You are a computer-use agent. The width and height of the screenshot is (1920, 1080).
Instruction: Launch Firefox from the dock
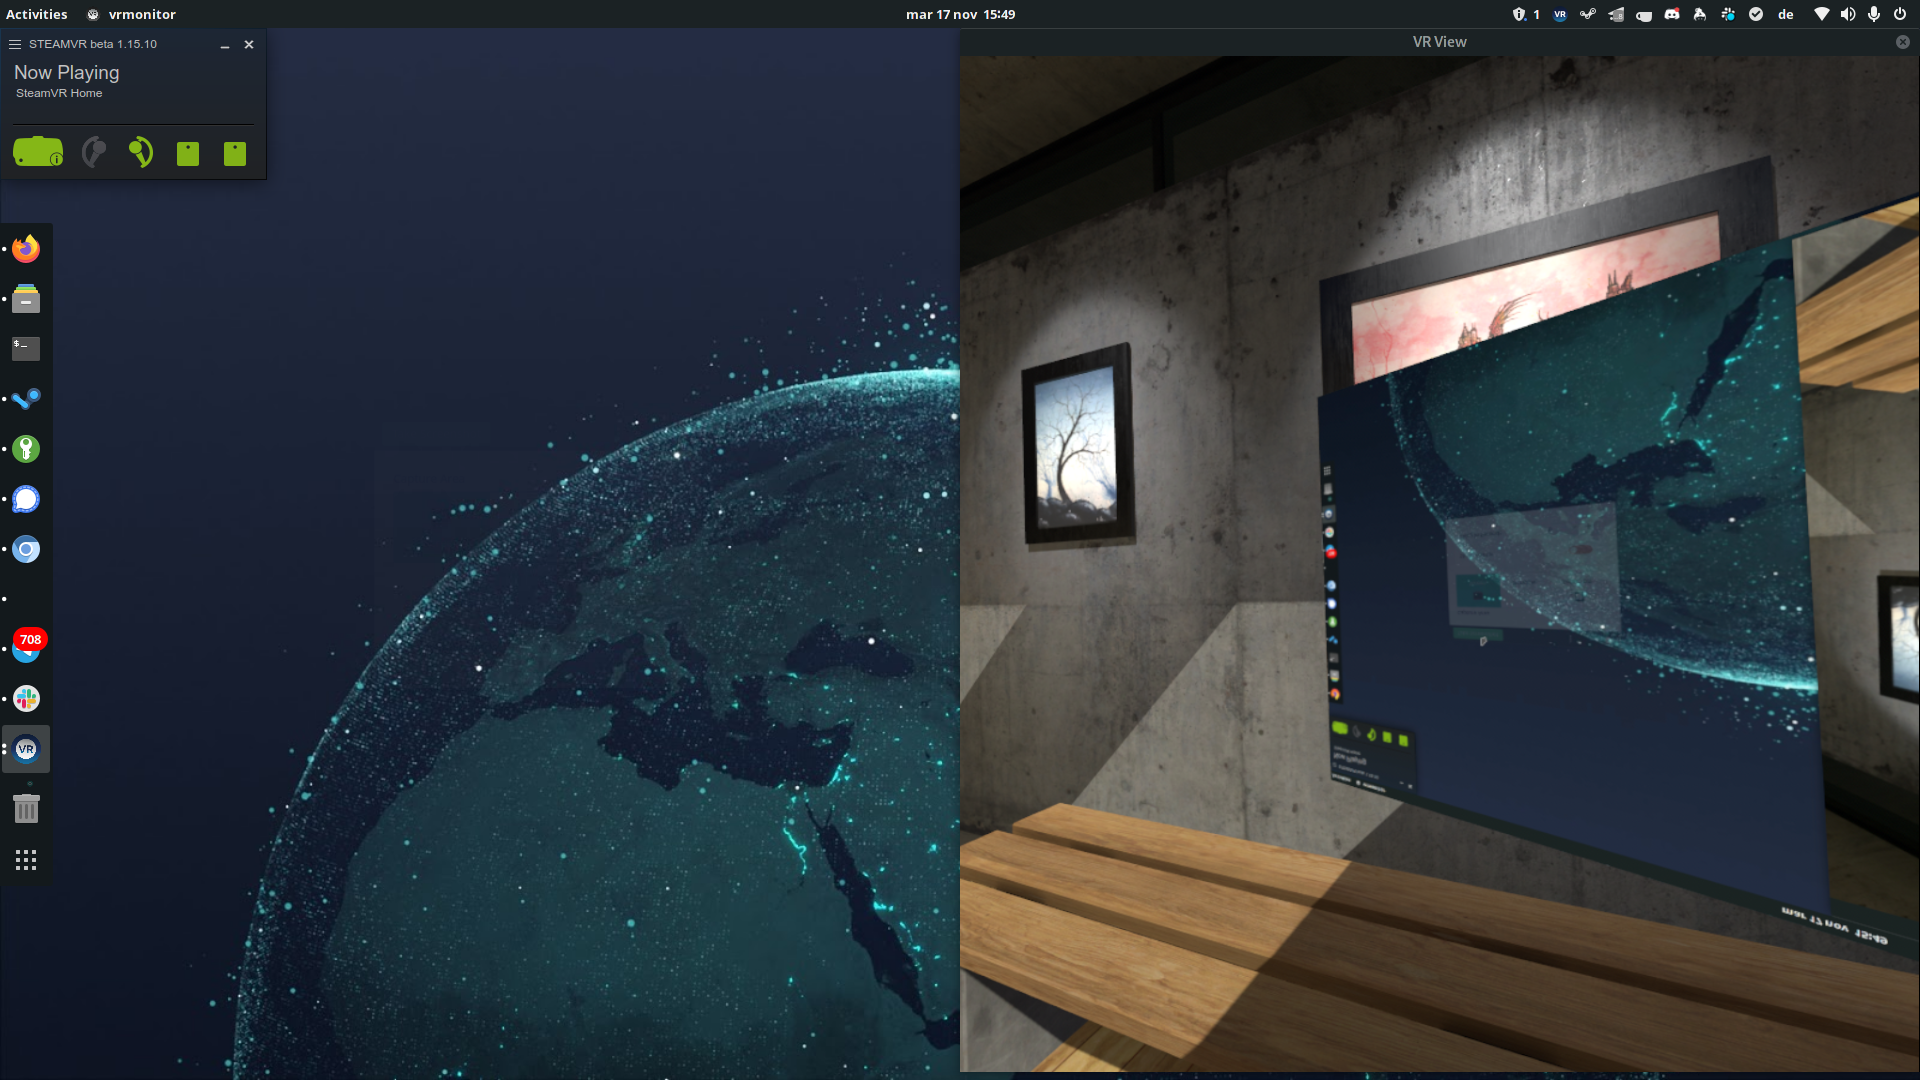[x=26, y=248]
